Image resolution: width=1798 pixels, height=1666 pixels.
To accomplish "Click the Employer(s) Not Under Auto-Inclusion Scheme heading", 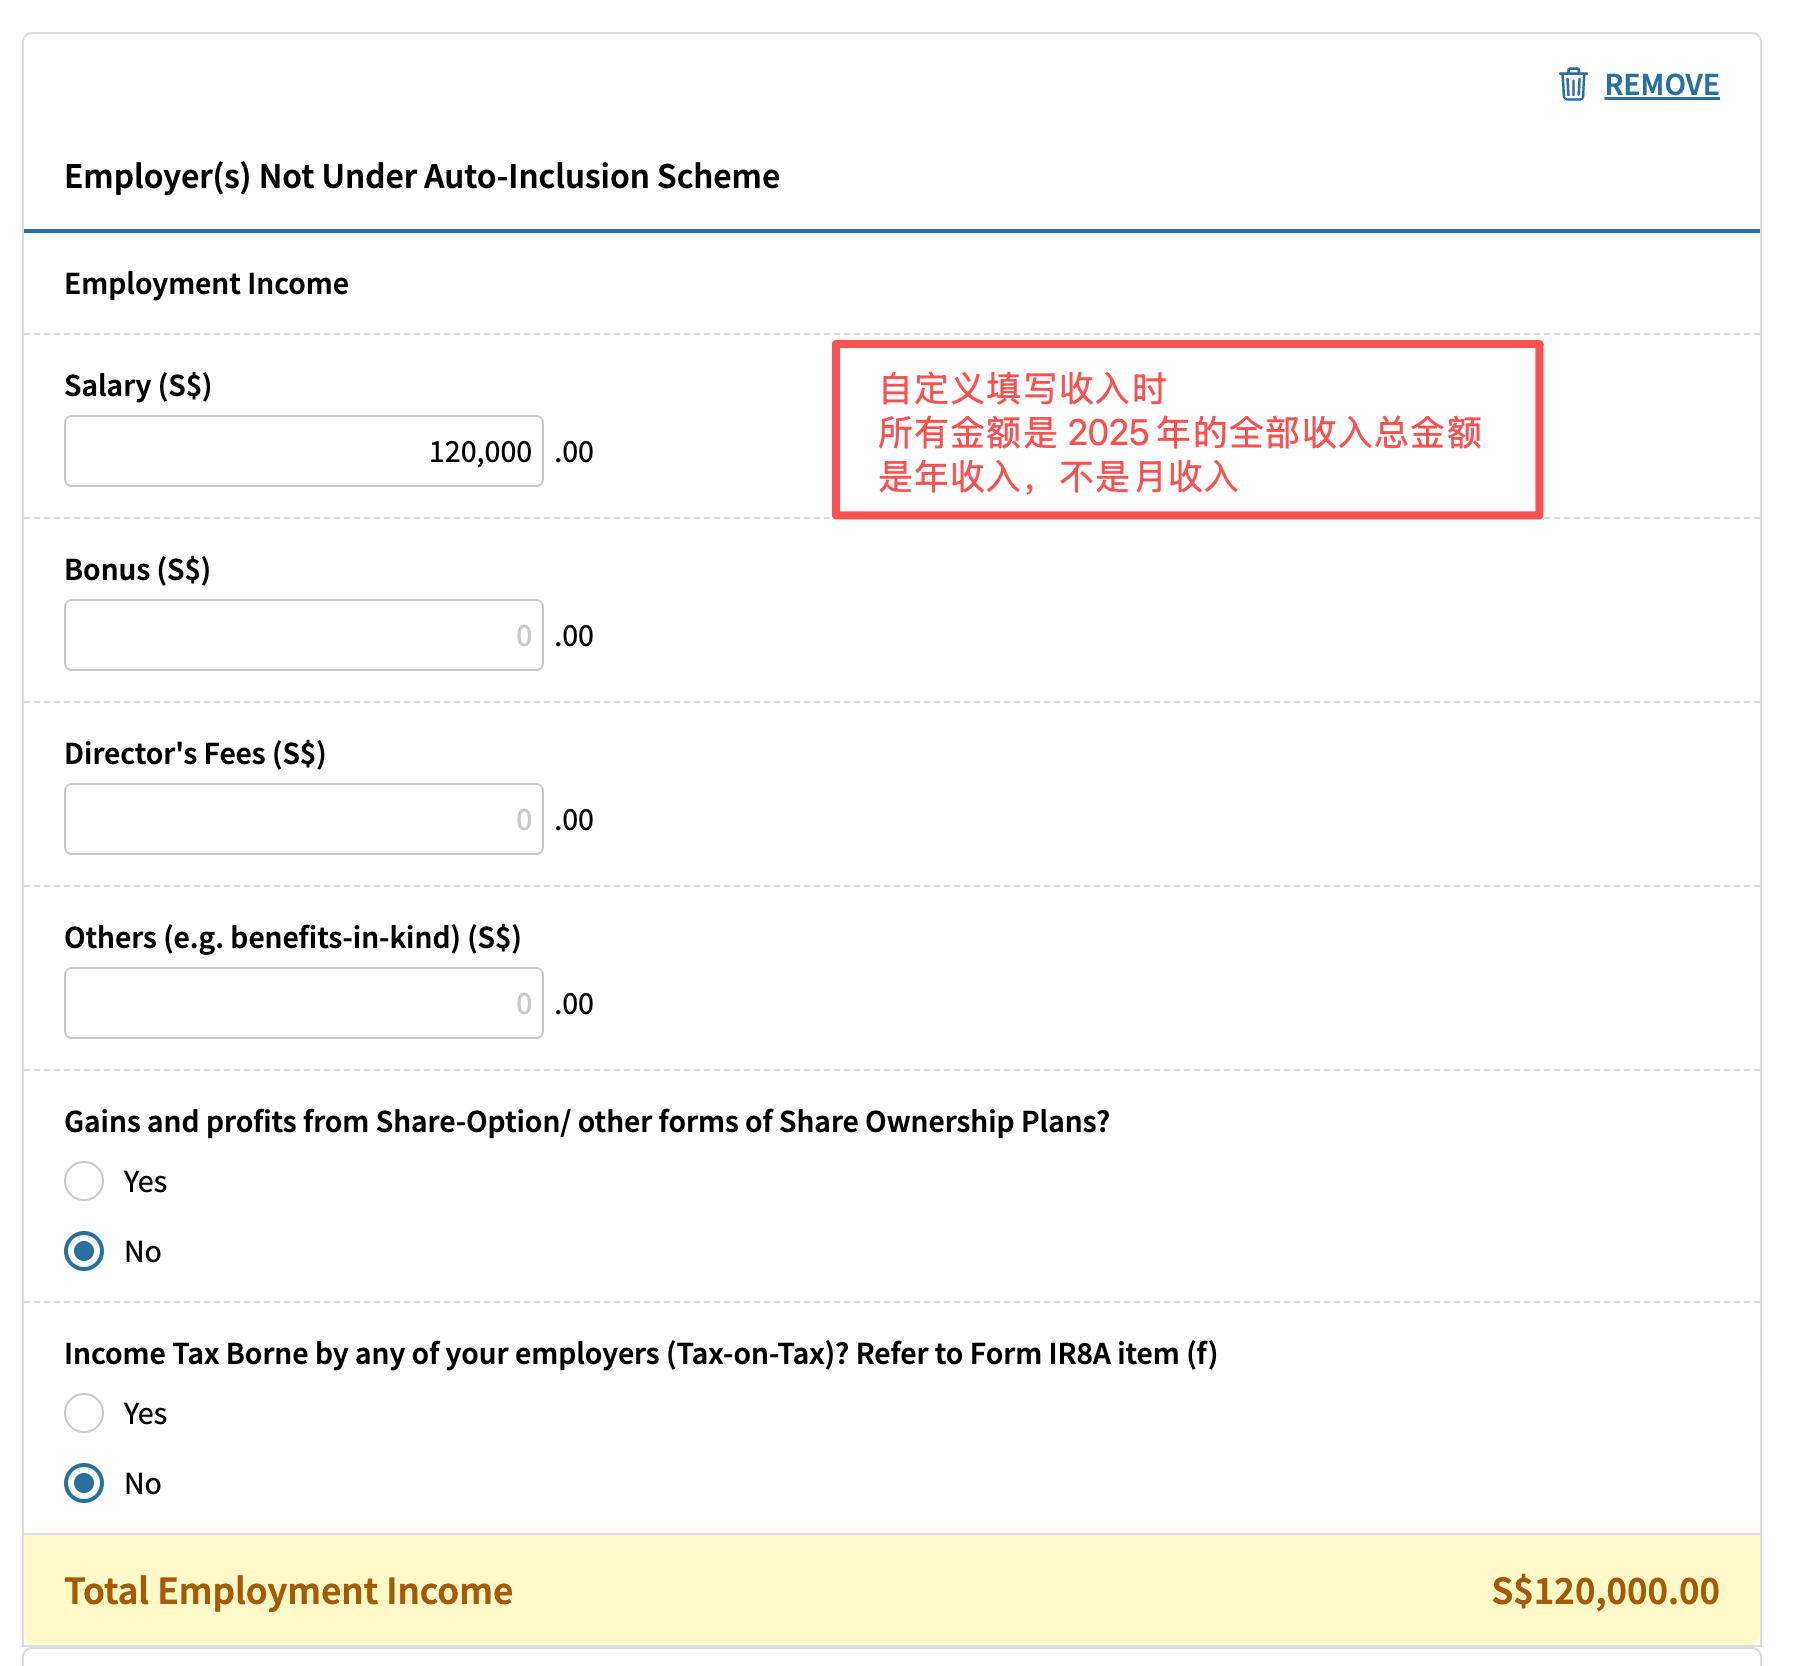I will [x=422, y=176].
